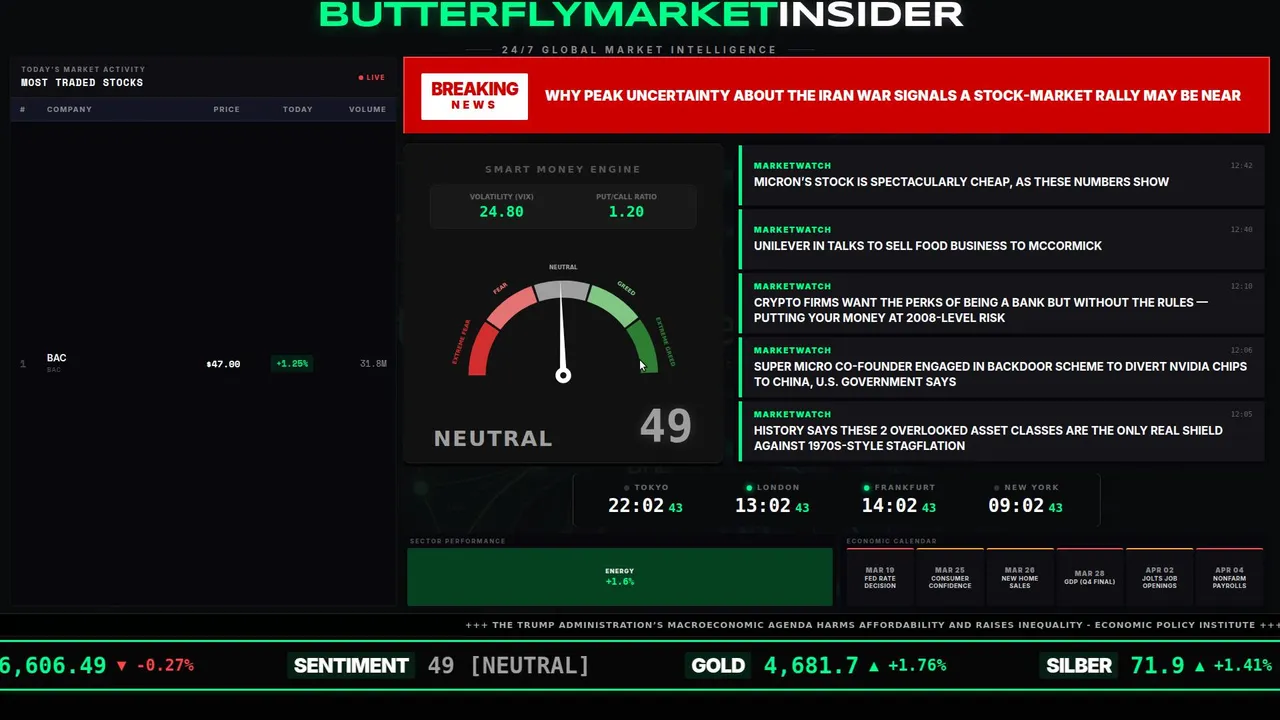Screen dimensions: 1280x720
Task: Open the Mar 25 Consumer Confidence event
Action: [x=950, y=577]
